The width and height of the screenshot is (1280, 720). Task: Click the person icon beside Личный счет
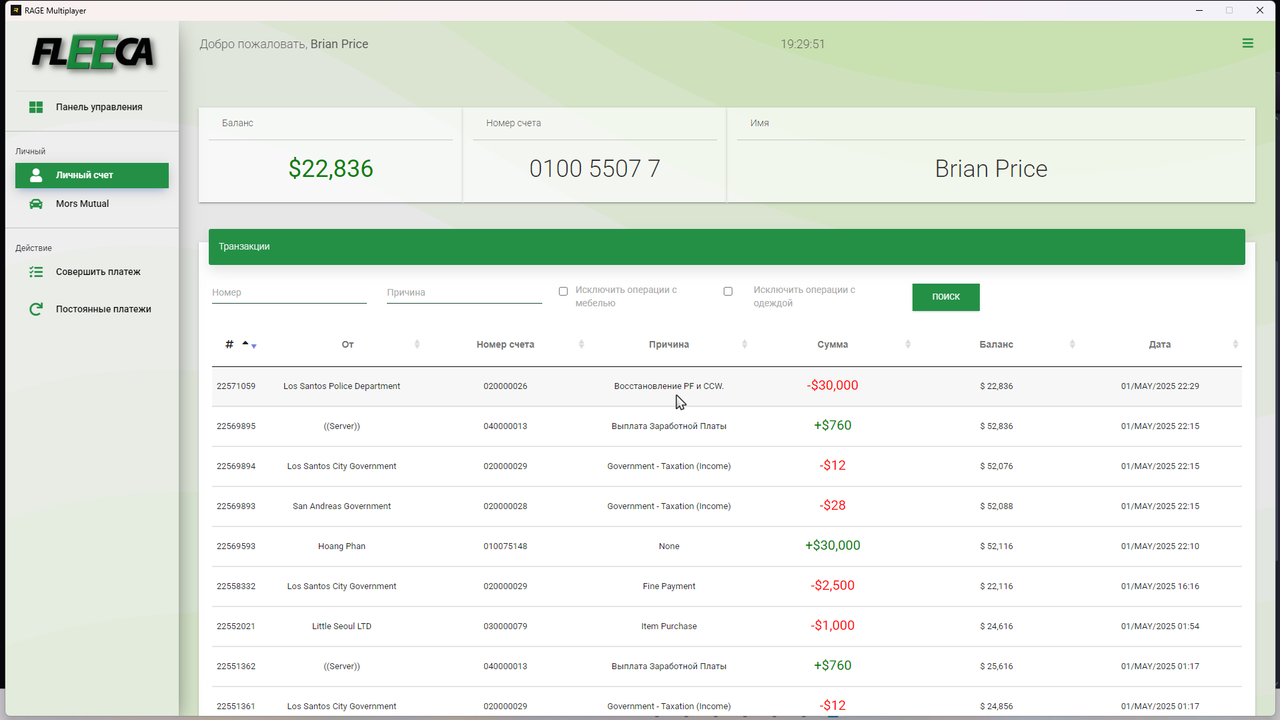pyautogui.click(x=36, y=175)
